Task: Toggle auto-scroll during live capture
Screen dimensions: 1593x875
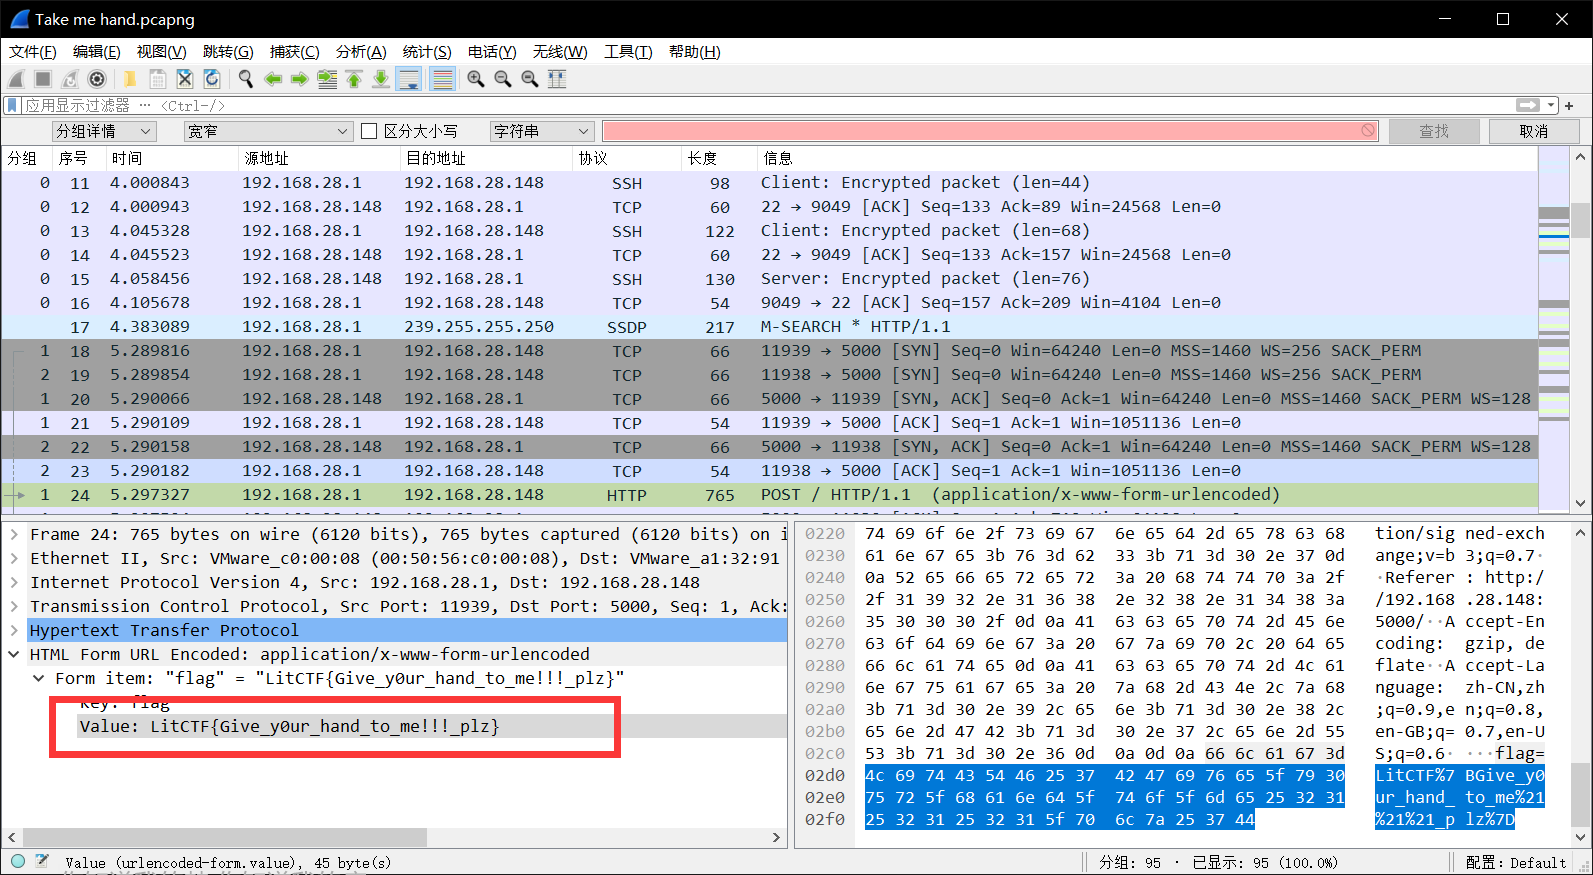Action: [x=409, y=79]
